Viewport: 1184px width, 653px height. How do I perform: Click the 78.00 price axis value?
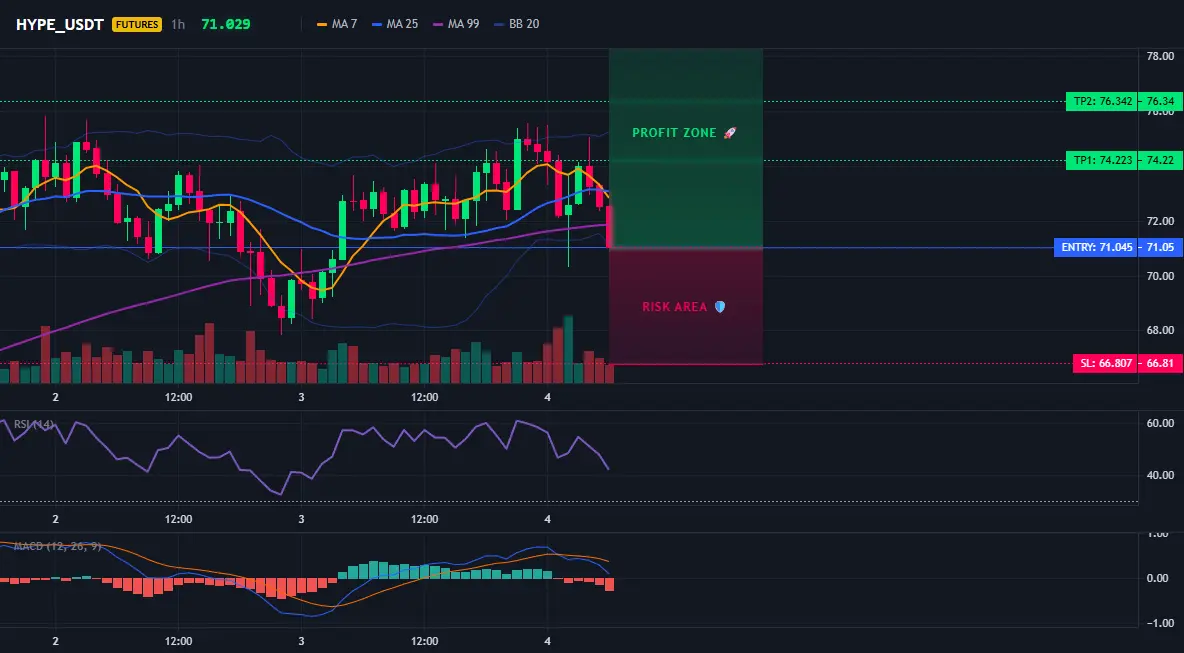[1161, 57]
